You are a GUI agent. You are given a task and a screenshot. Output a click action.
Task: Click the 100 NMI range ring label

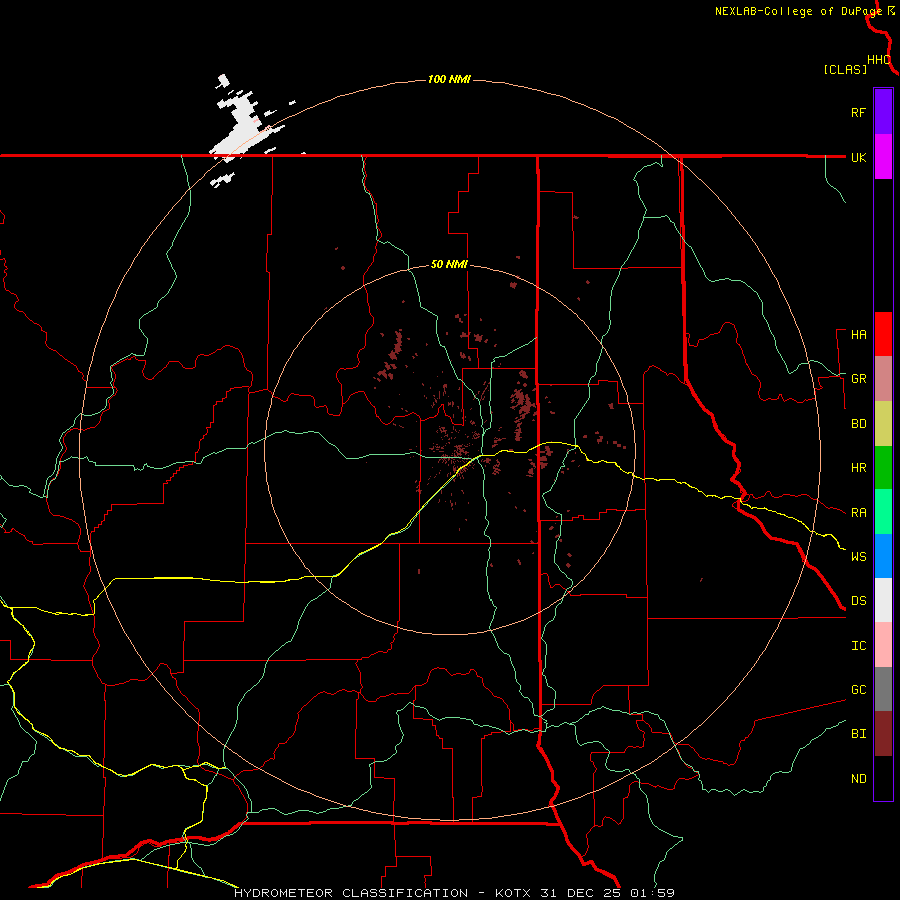pos(449,79)
